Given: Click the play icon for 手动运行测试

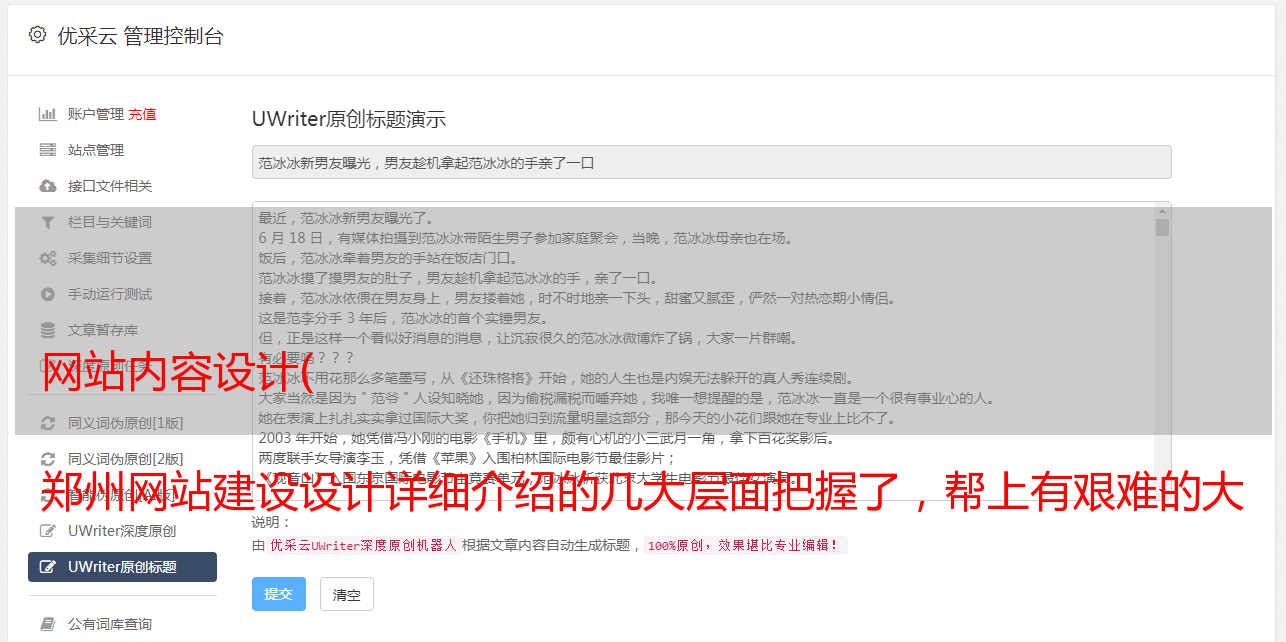Looking at the screenshot, I should pos(47,294).
